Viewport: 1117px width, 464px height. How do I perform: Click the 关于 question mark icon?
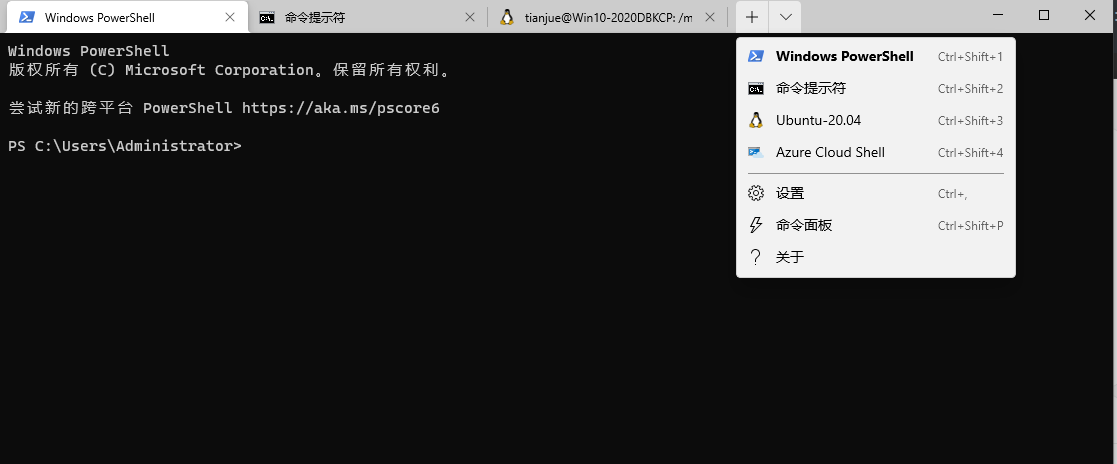pyautogui.click(x=756, y=257)
